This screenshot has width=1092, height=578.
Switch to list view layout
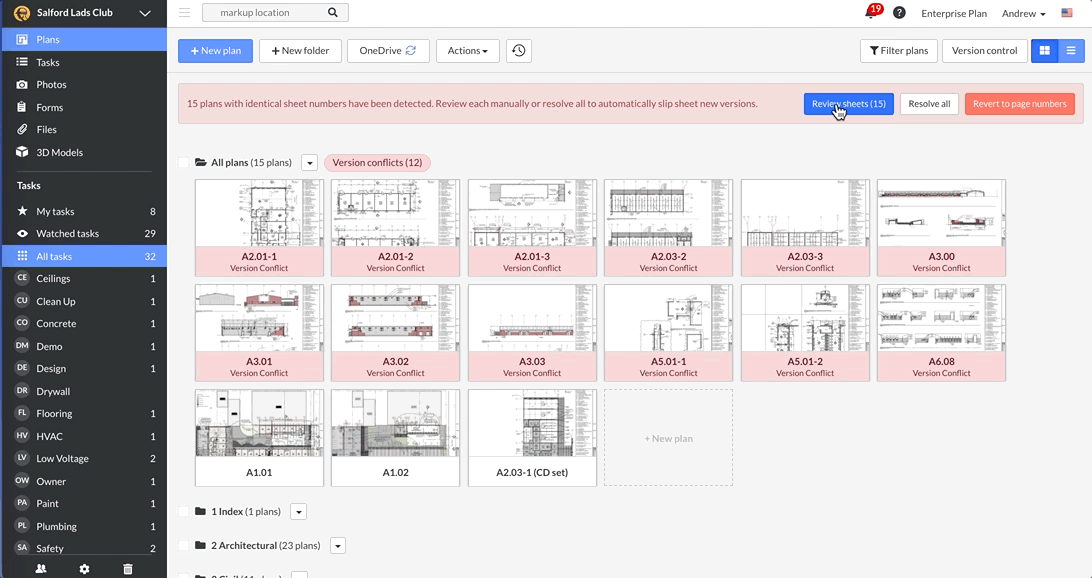[x=1071, y=51]
